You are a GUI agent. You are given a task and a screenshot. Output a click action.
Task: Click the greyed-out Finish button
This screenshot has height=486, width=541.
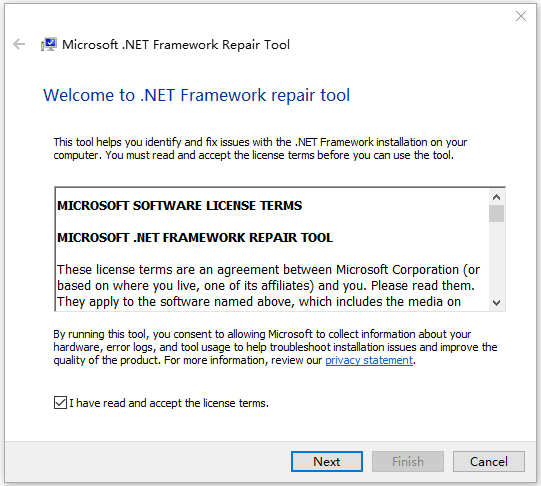tap(408, 461)
